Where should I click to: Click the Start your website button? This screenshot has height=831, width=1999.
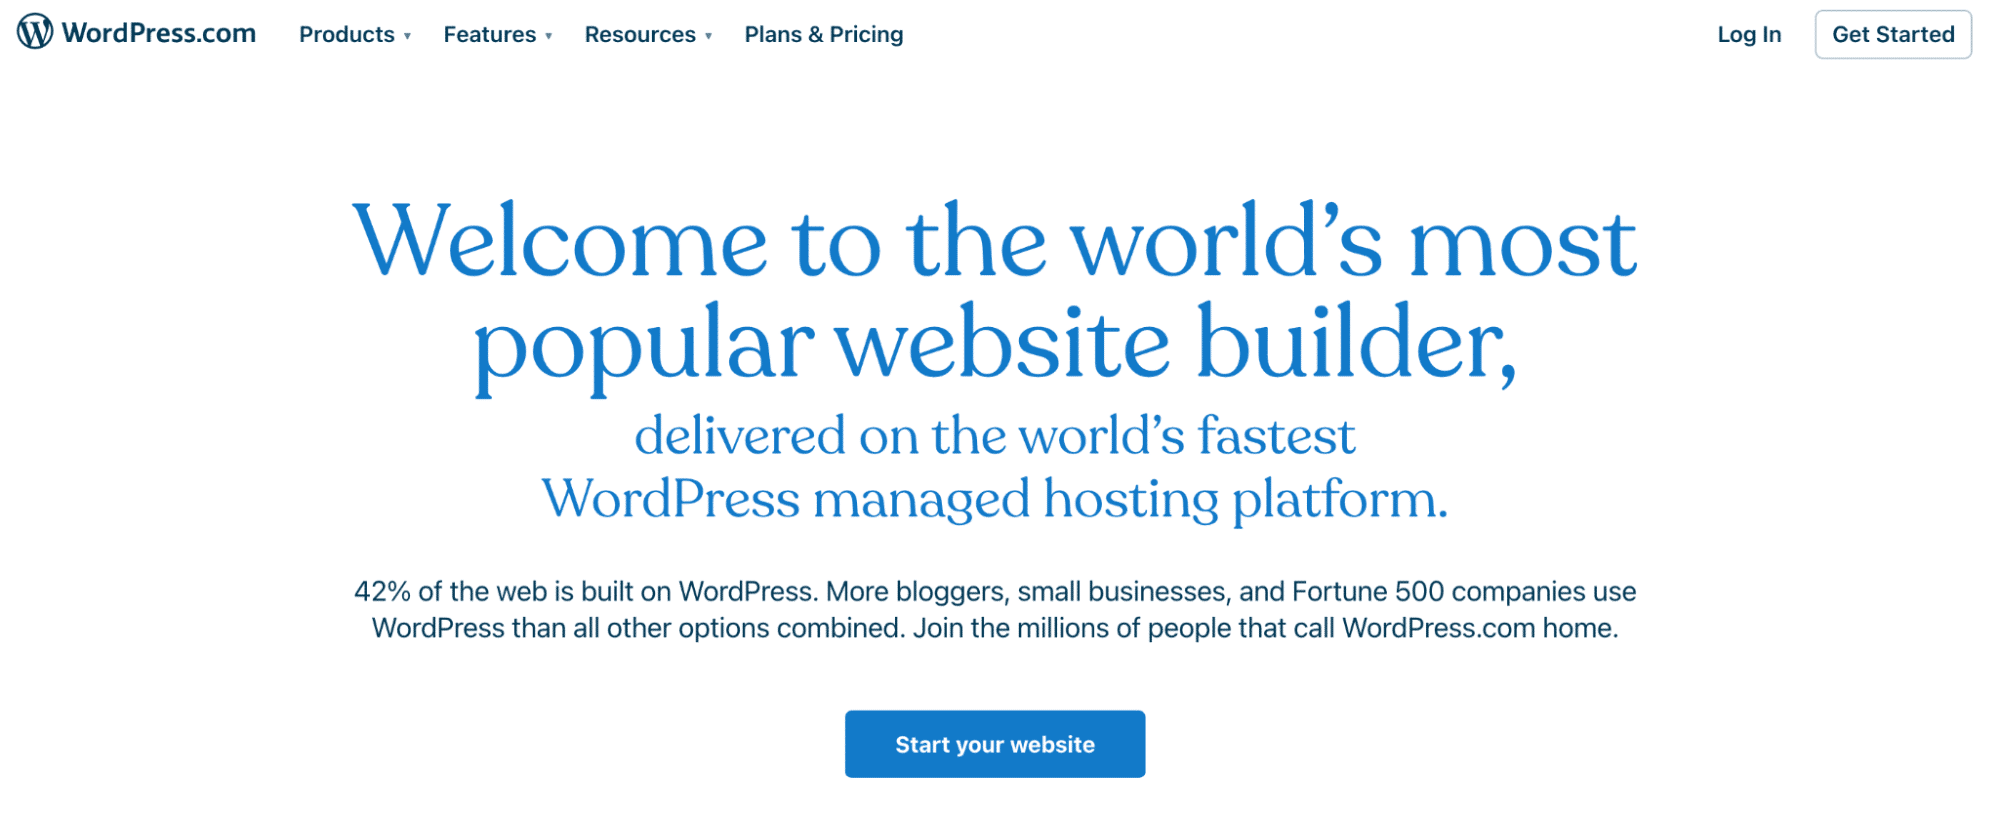(x=995, y=744)
